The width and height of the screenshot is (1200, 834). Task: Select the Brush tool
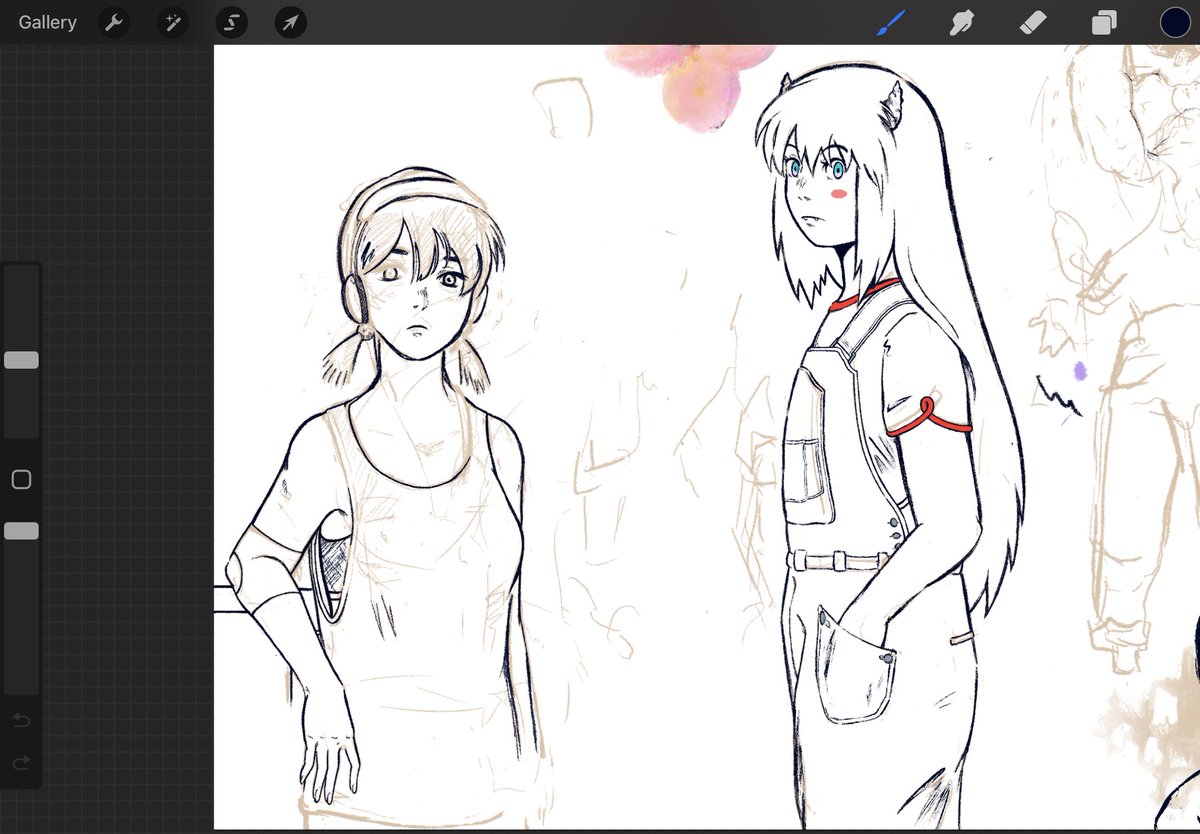[890, 22]
